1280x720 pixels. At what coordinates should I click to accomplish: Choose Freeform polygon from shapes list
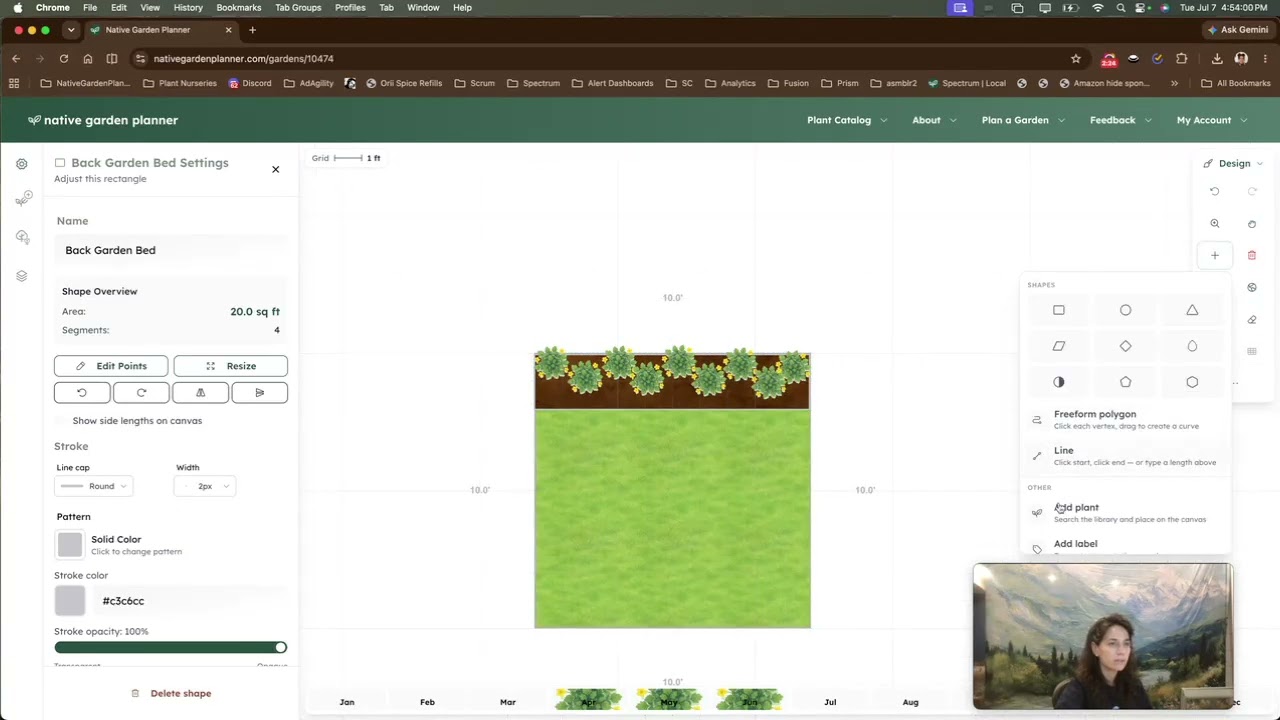[x=1125, y=419]
